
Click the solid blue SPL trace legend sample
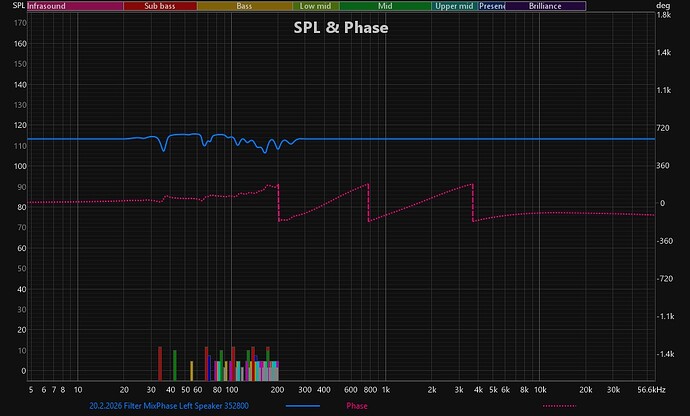click(x=303, y=406)
